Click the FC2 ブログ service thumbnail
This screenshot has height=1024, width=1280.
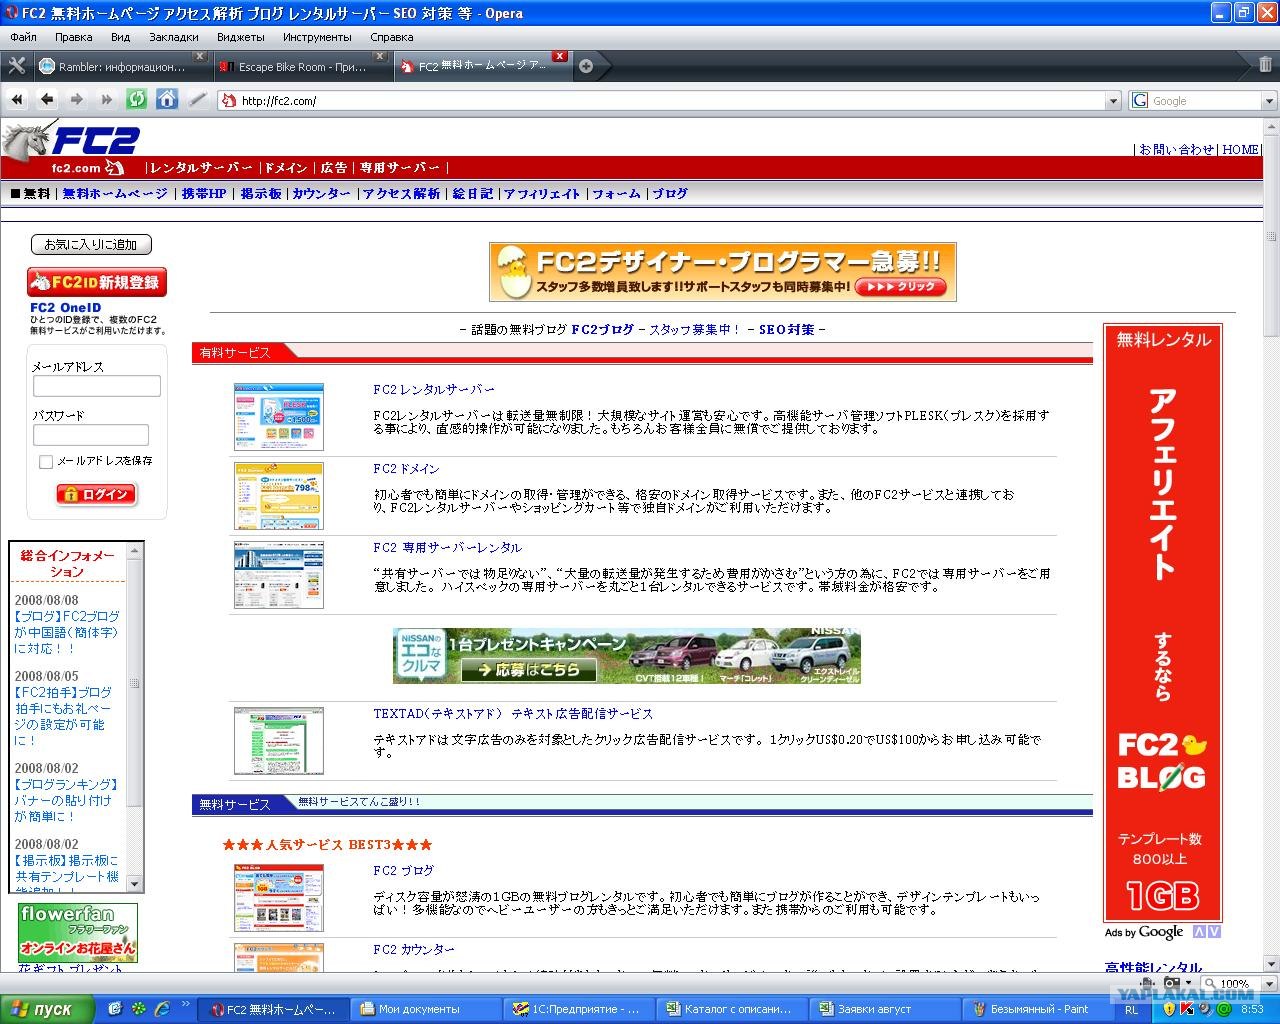point(279,898)
